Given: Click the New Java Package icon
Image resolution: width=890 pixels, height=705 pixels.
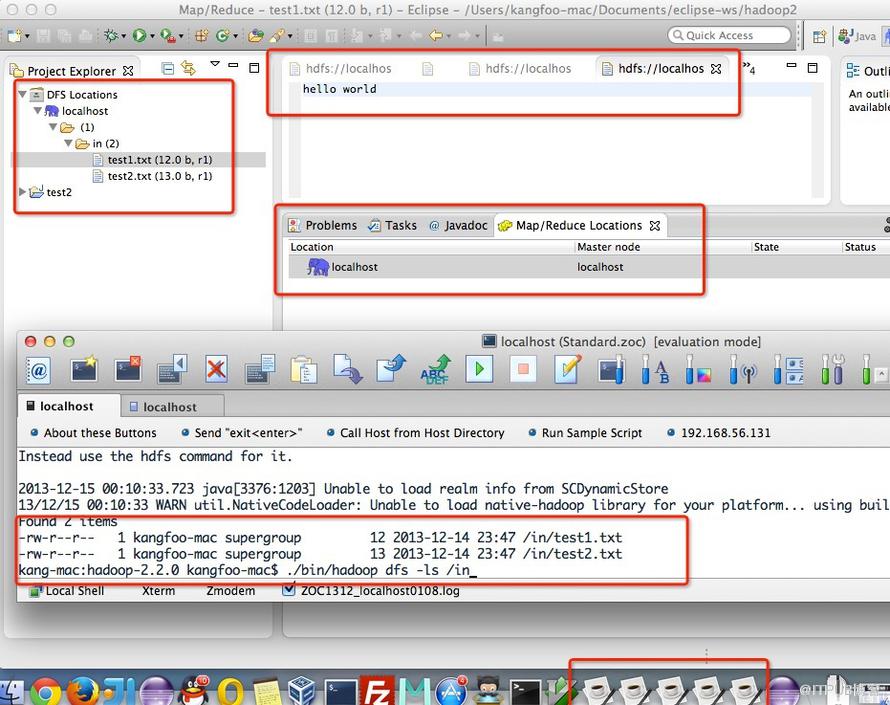Looking at the screenshot, I should (201, 36).
